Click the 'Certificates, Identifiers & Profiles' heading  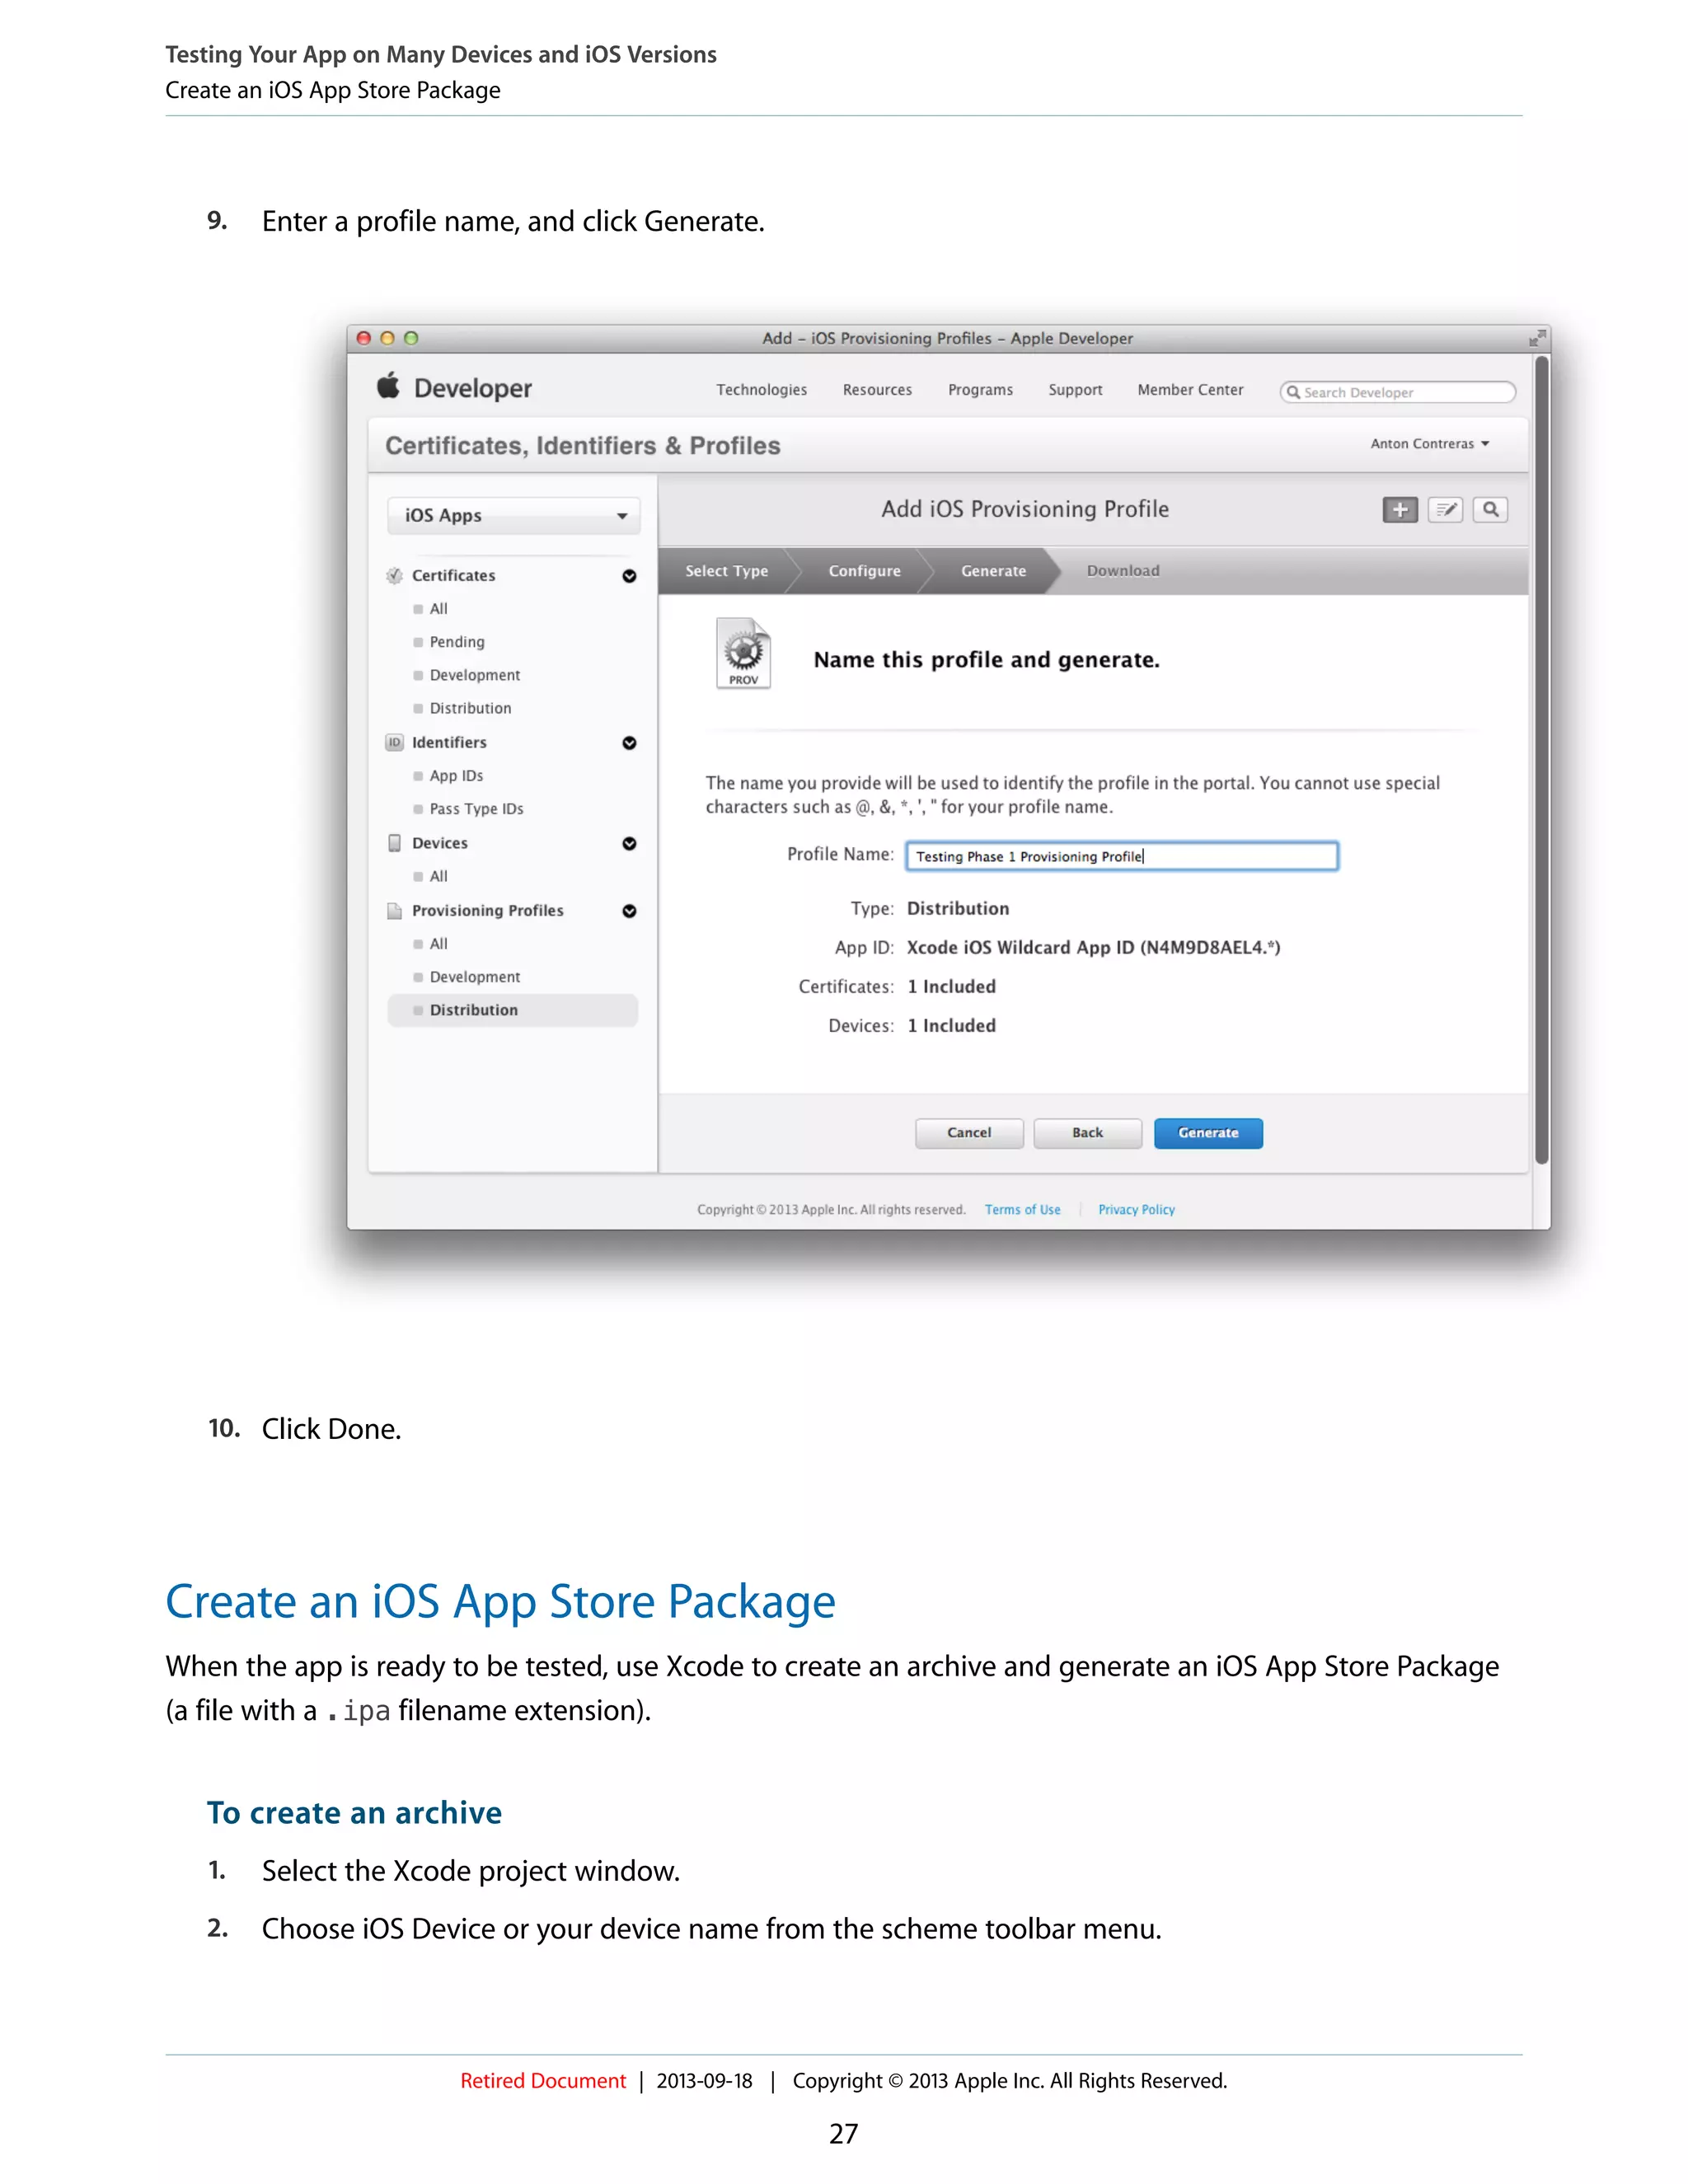[583, 446]
